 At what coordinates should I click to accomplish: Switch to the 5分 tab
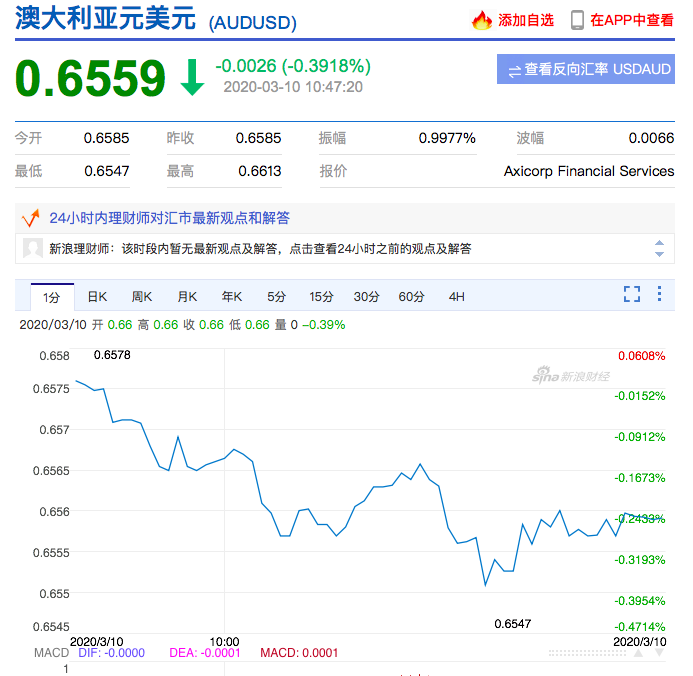(276, 297)
